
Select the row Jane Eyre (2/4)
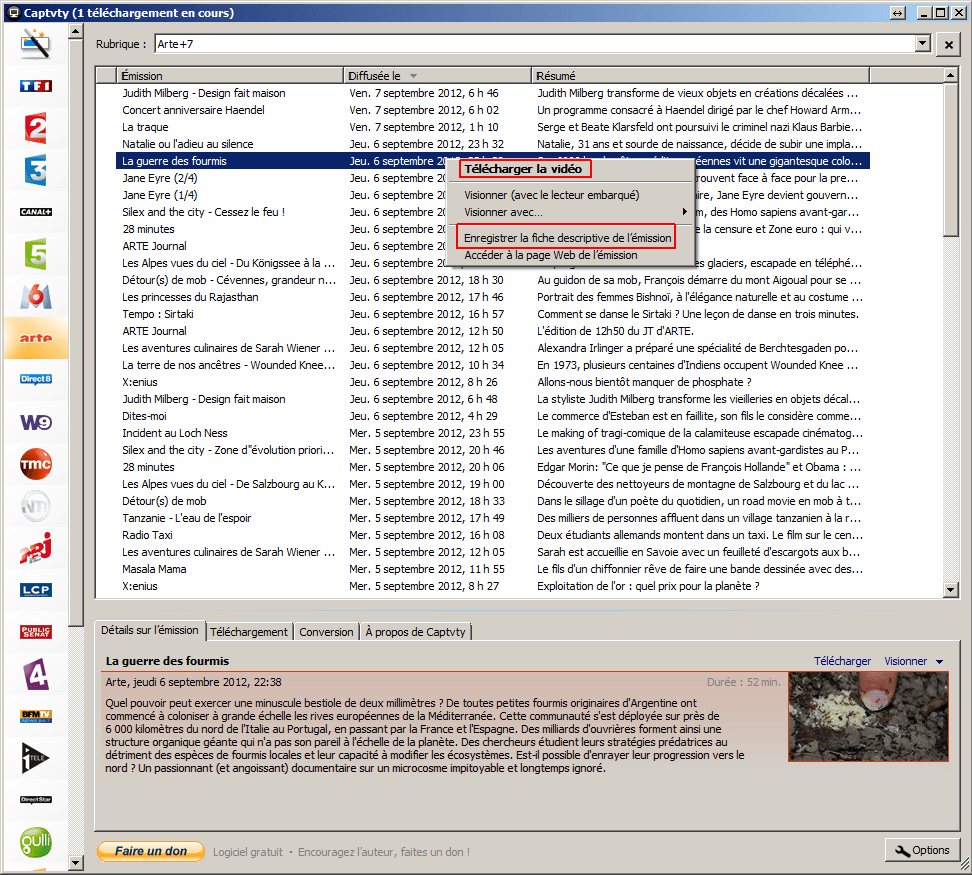click(492, 178)
